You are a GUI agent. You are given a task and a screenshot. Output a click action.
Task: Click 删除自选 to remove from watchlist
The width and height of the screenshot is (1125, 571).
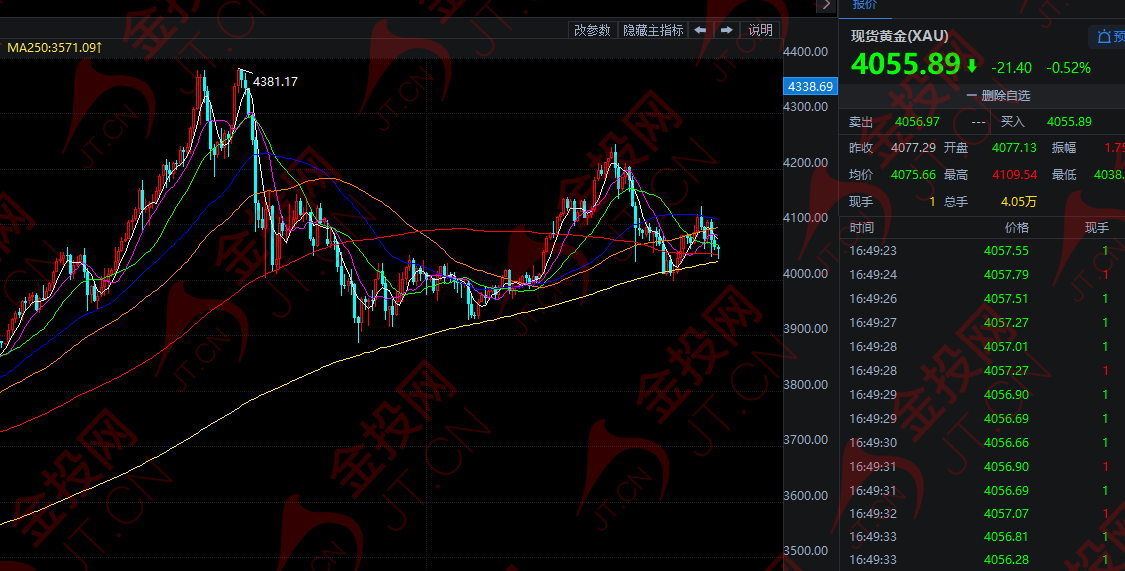(998, 95)
